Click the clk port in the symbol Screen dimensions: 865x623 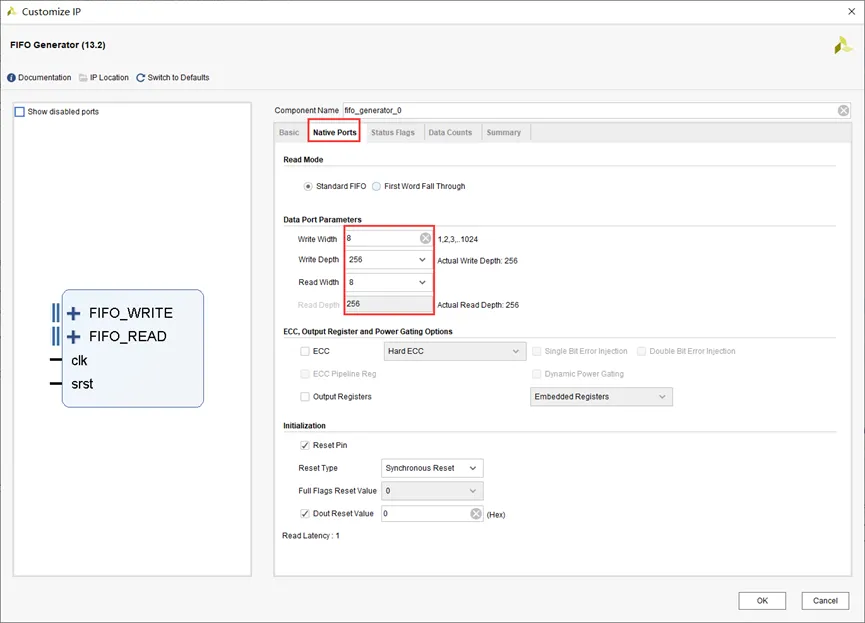(79, 361)
